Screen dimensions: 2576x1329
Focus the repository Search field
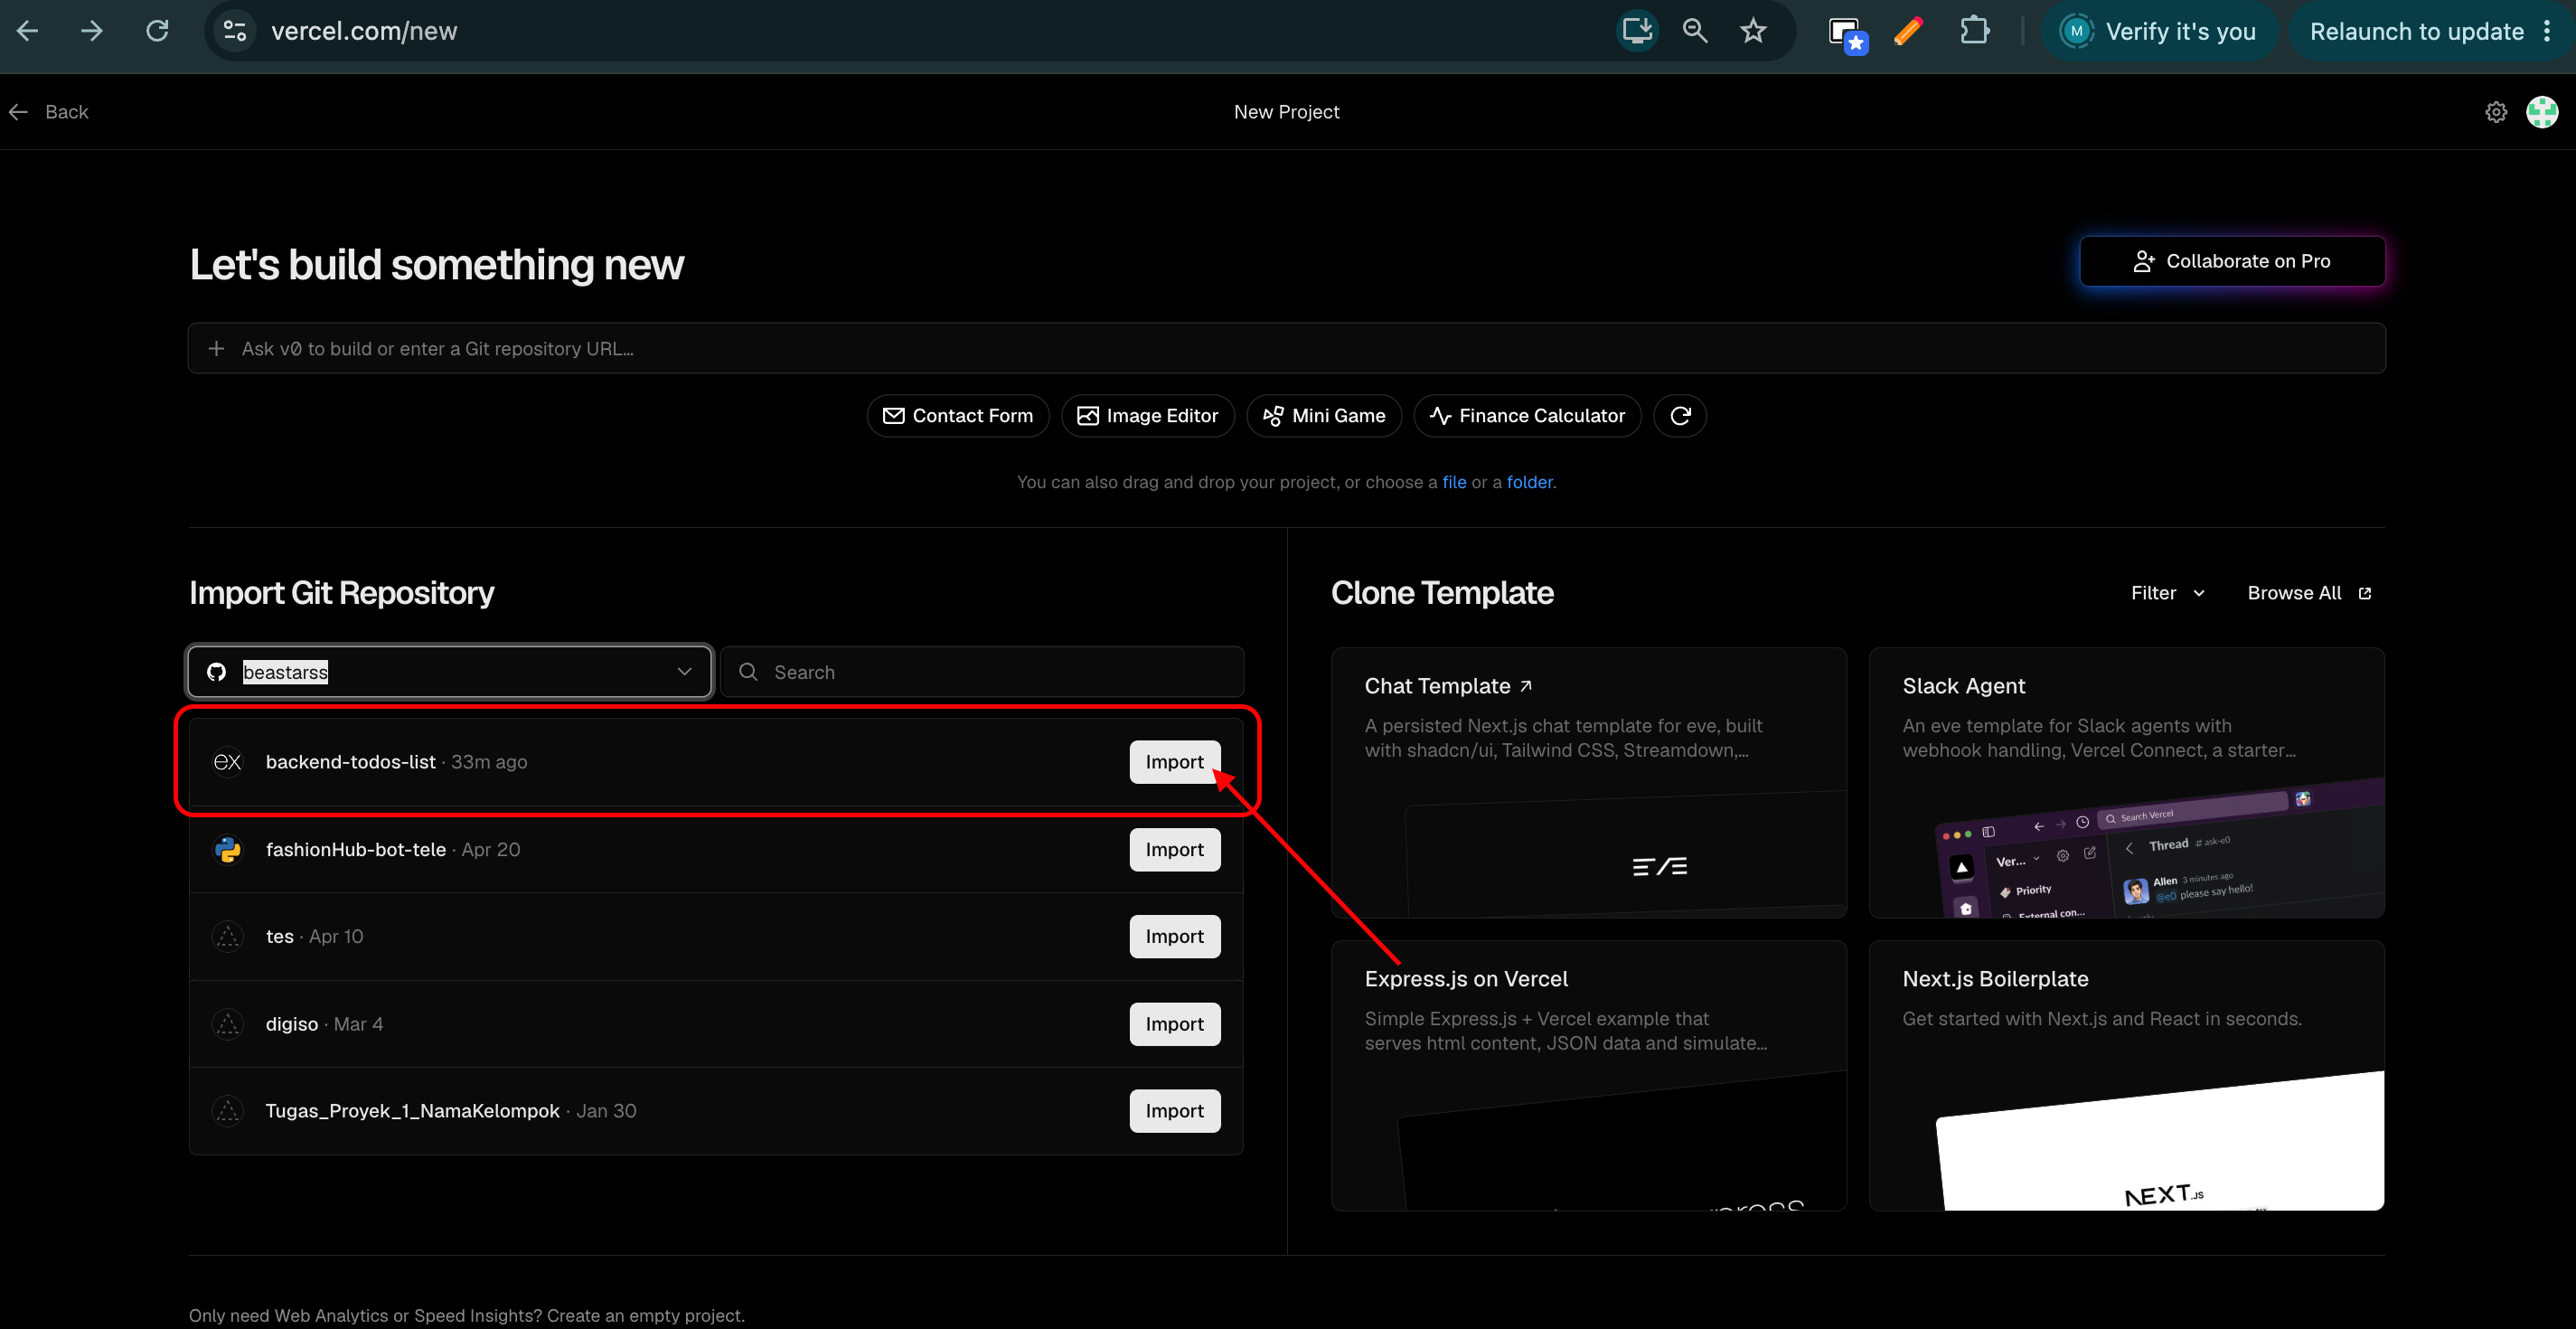[x=982, y=672]
